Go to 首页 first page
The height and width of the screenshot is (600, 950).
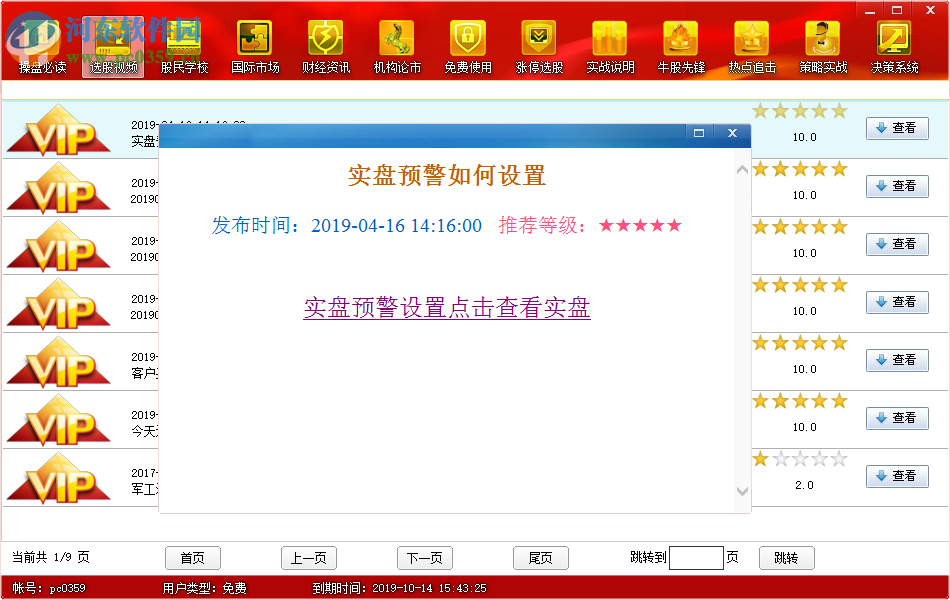click(192, 558)
